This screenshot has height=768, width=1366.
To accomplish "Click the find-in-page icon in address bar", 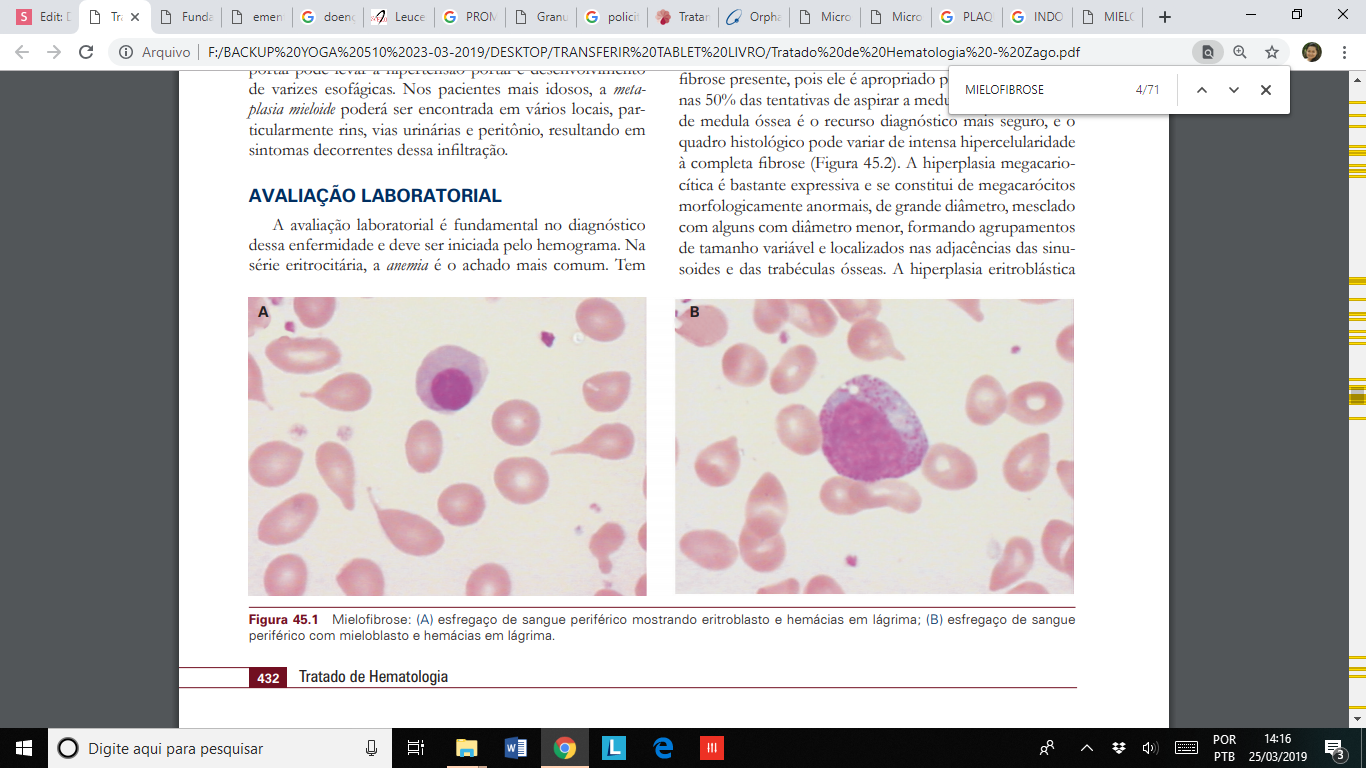I will pyautogui.click(x=1208, y=52).
